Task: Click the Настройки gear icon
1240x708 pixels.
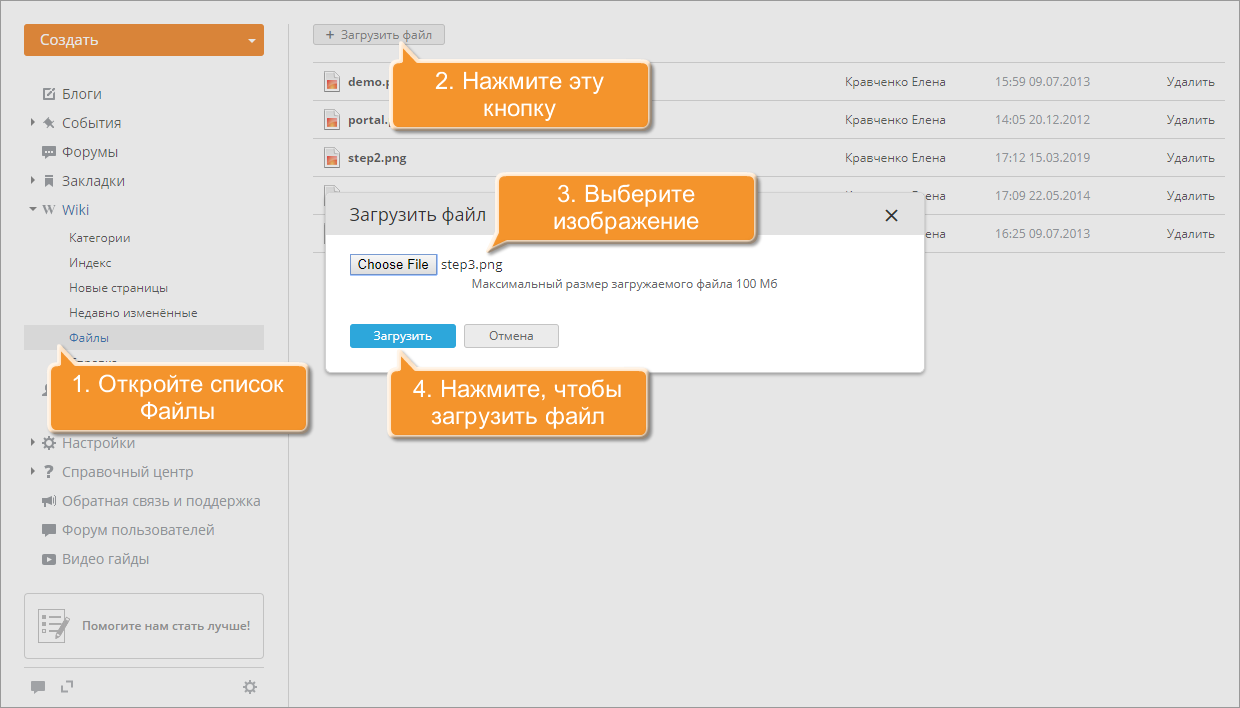Action: point(49,443)
